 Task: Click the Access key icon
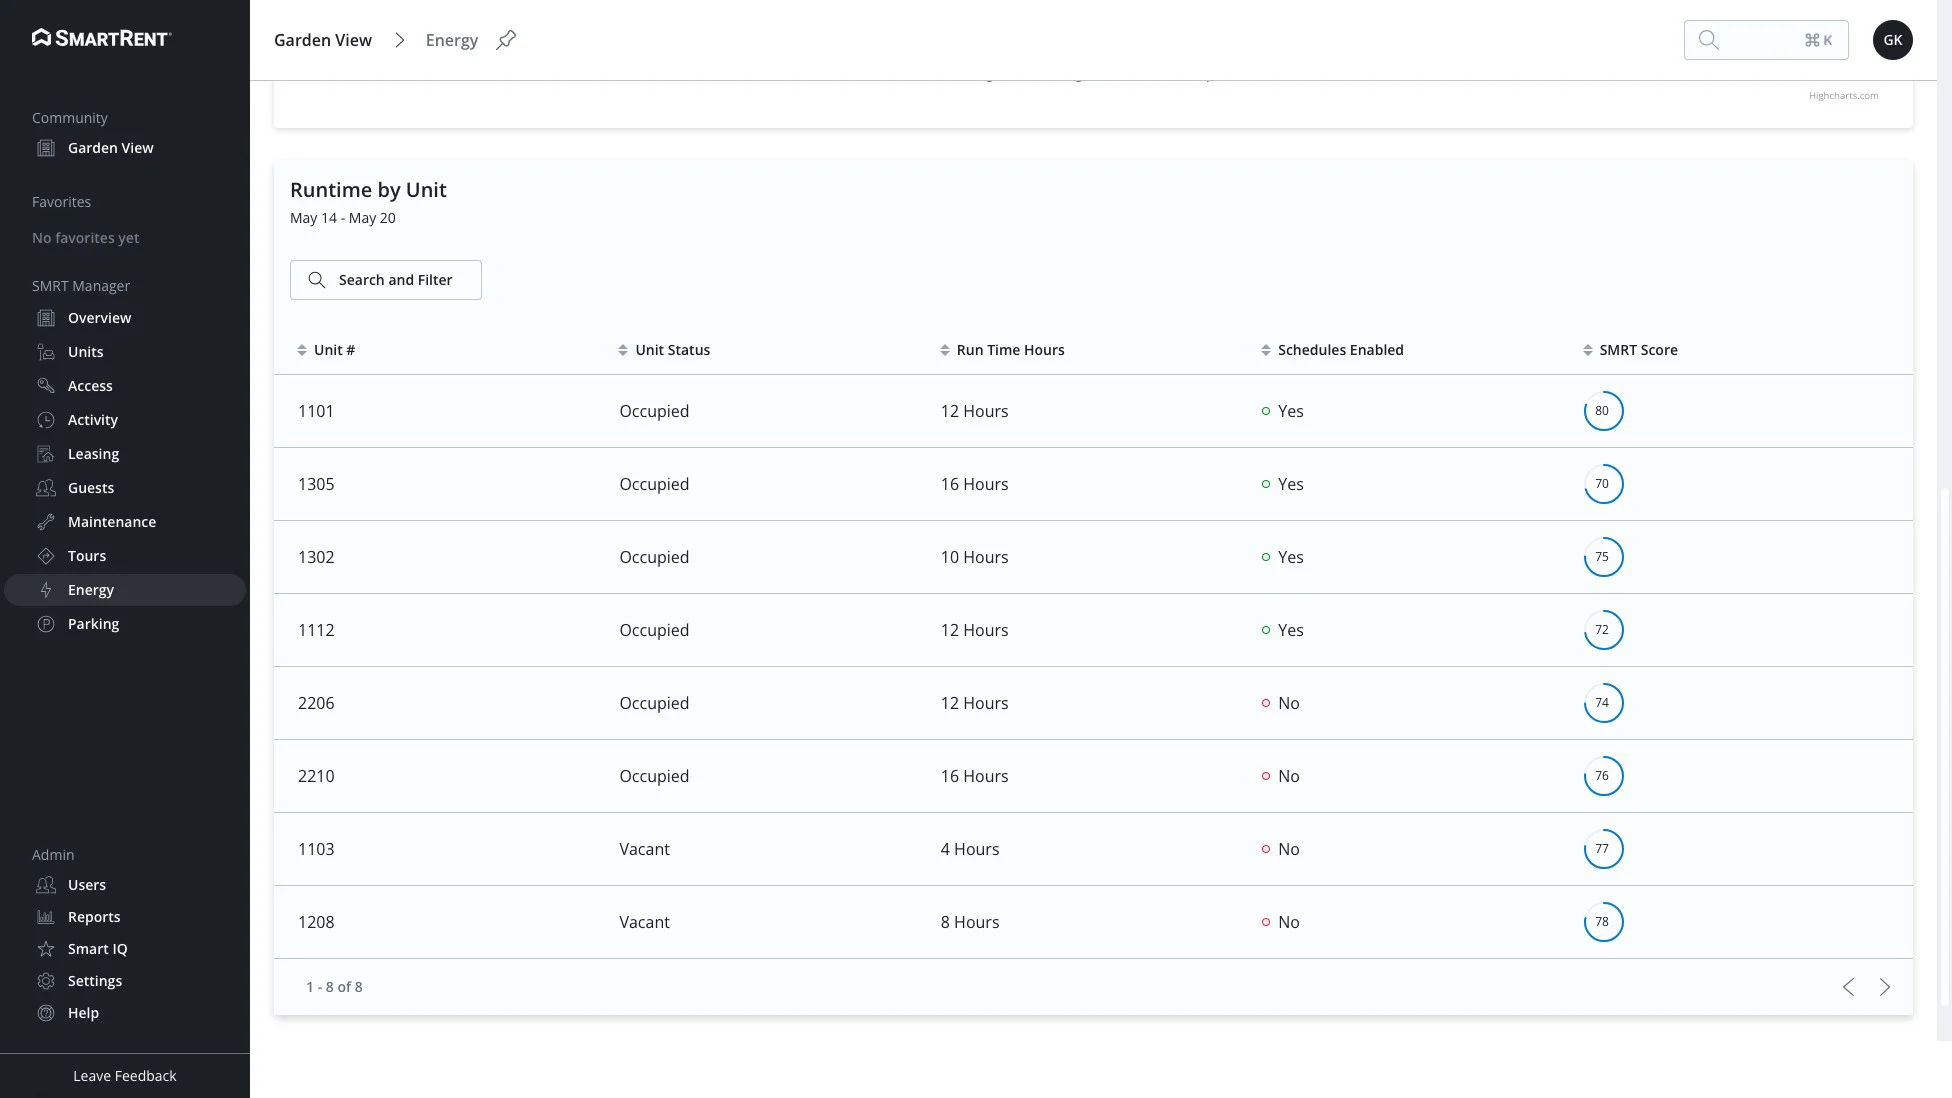(46, 386)
